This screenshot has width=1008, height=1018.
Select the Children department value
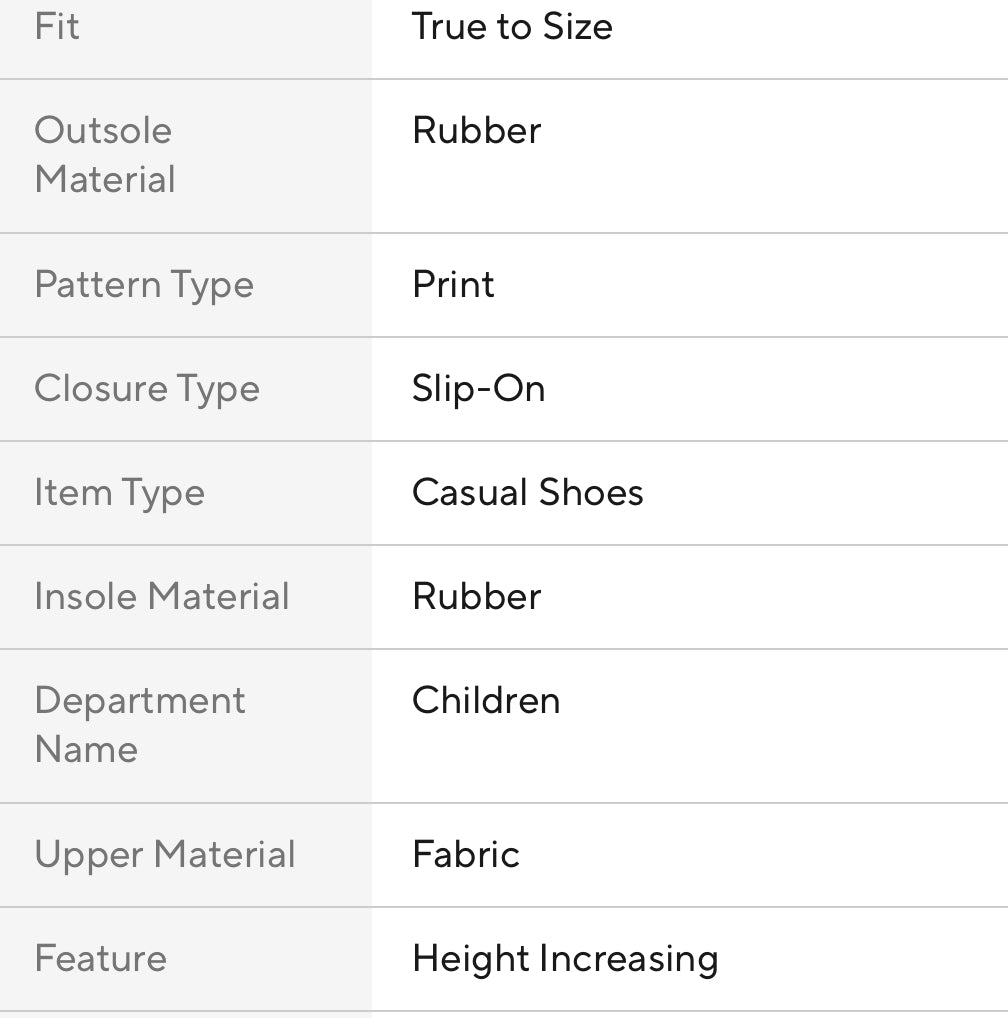point(486,701)
